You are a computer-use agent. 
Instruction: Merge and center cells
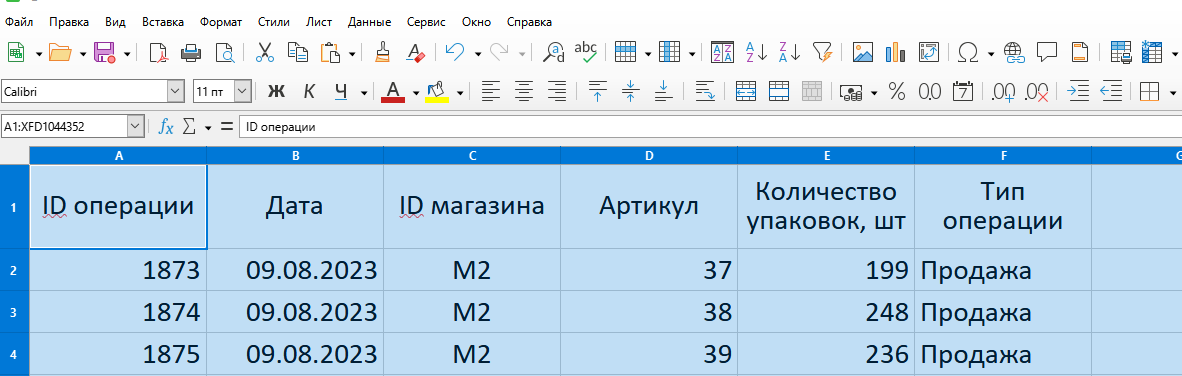[x=746, y=92]
